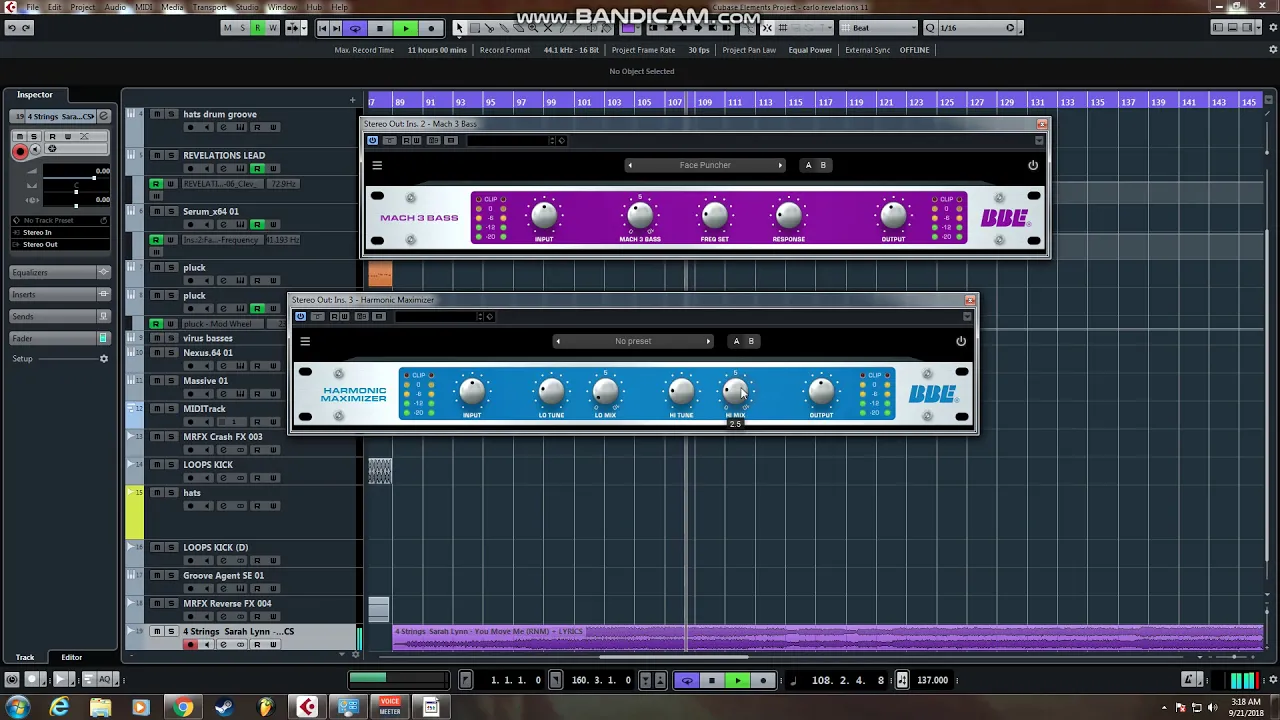Open the Stereo In input routing selector
The height and width of the screenshot is (720, 1280).
(x=62, y=232)
